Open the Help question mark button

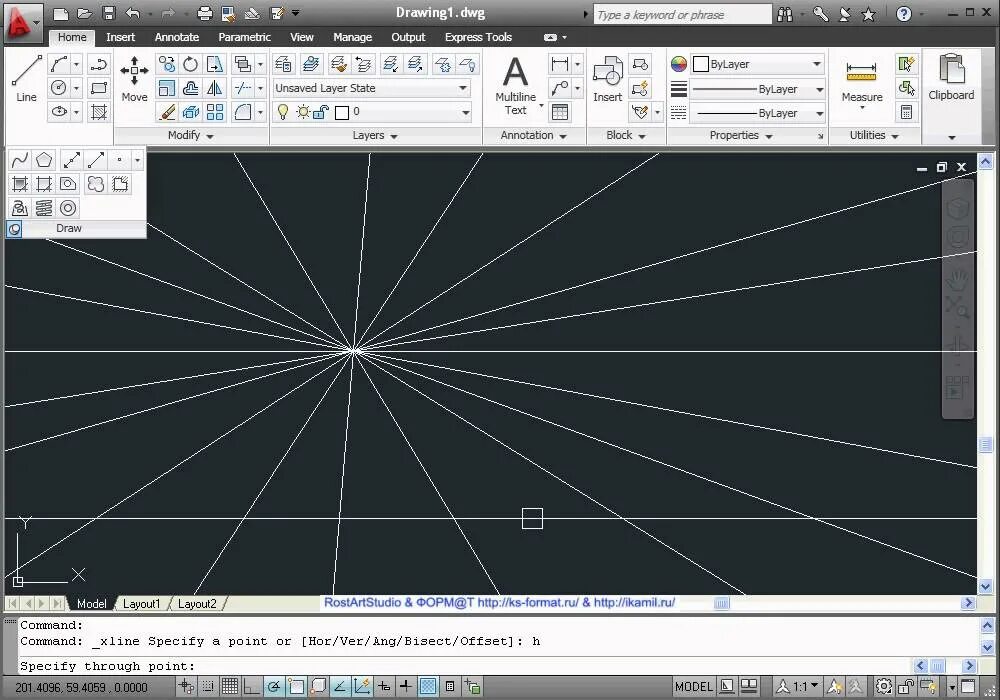tap(904, 13)
